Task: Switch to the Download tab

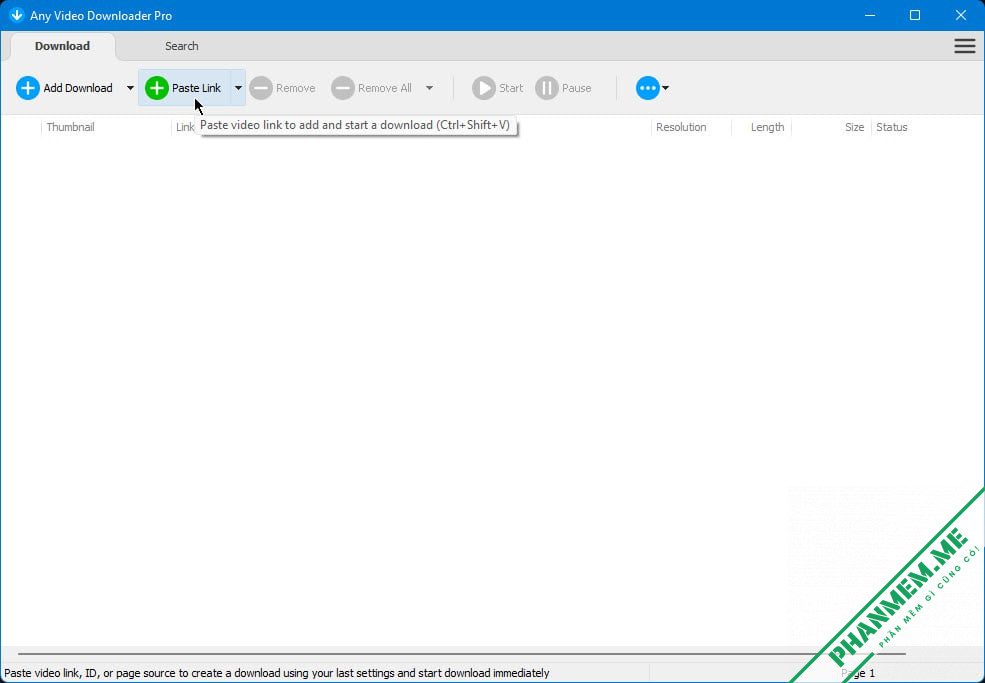Action: (x=62, y=46)
